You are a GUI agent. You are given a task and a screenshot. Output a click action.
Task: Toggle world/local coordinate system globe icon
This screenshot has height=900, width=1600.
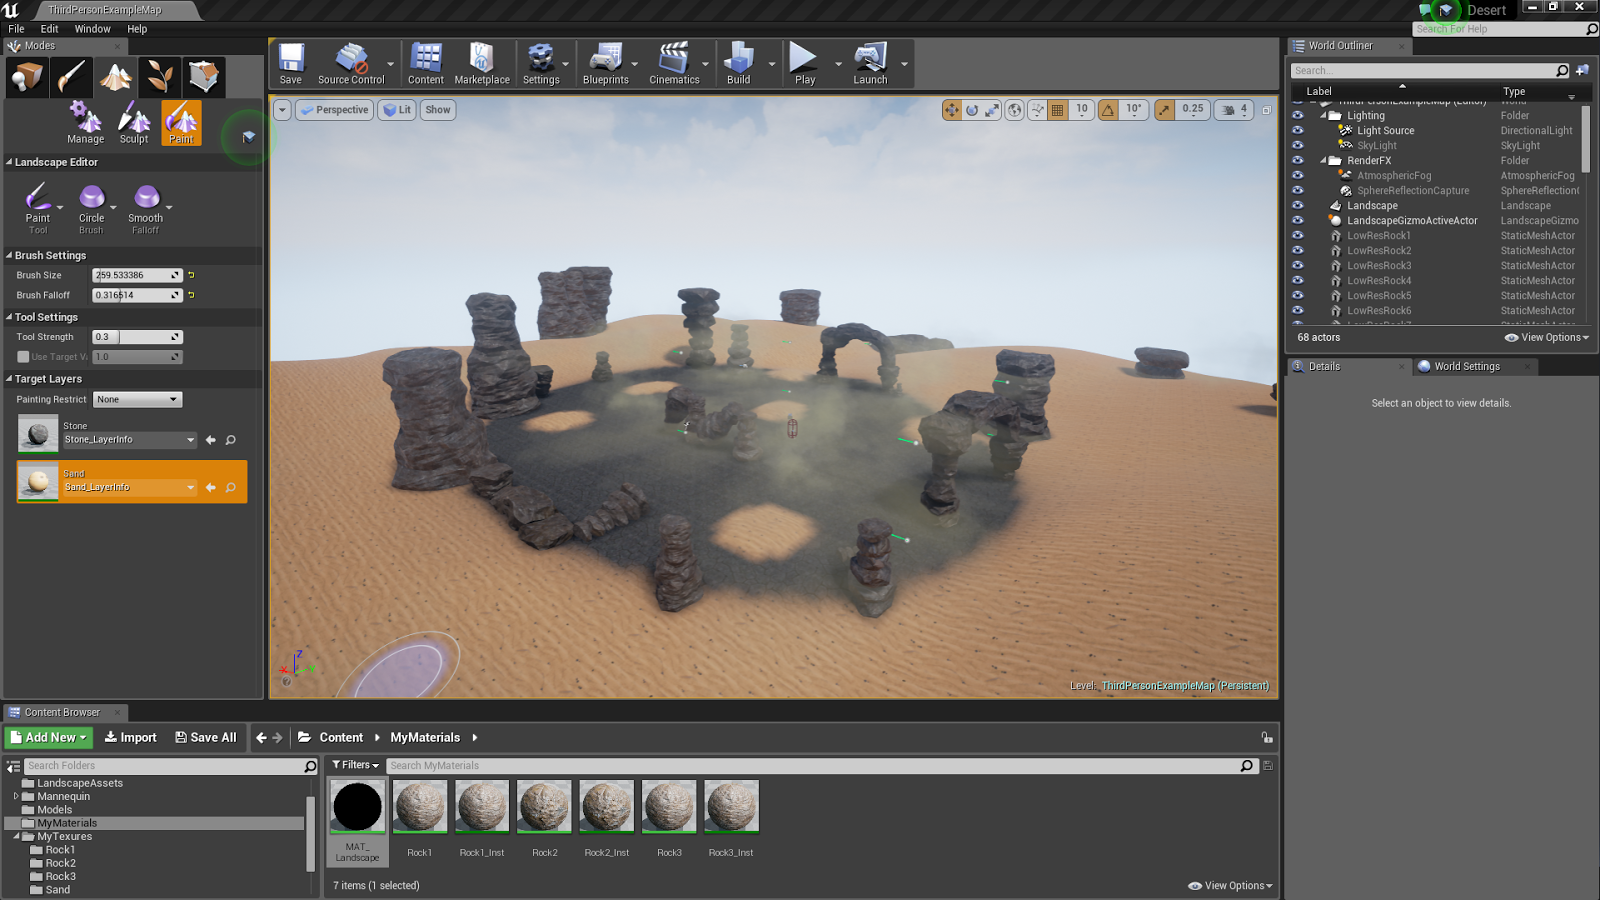pos(1015,110)
